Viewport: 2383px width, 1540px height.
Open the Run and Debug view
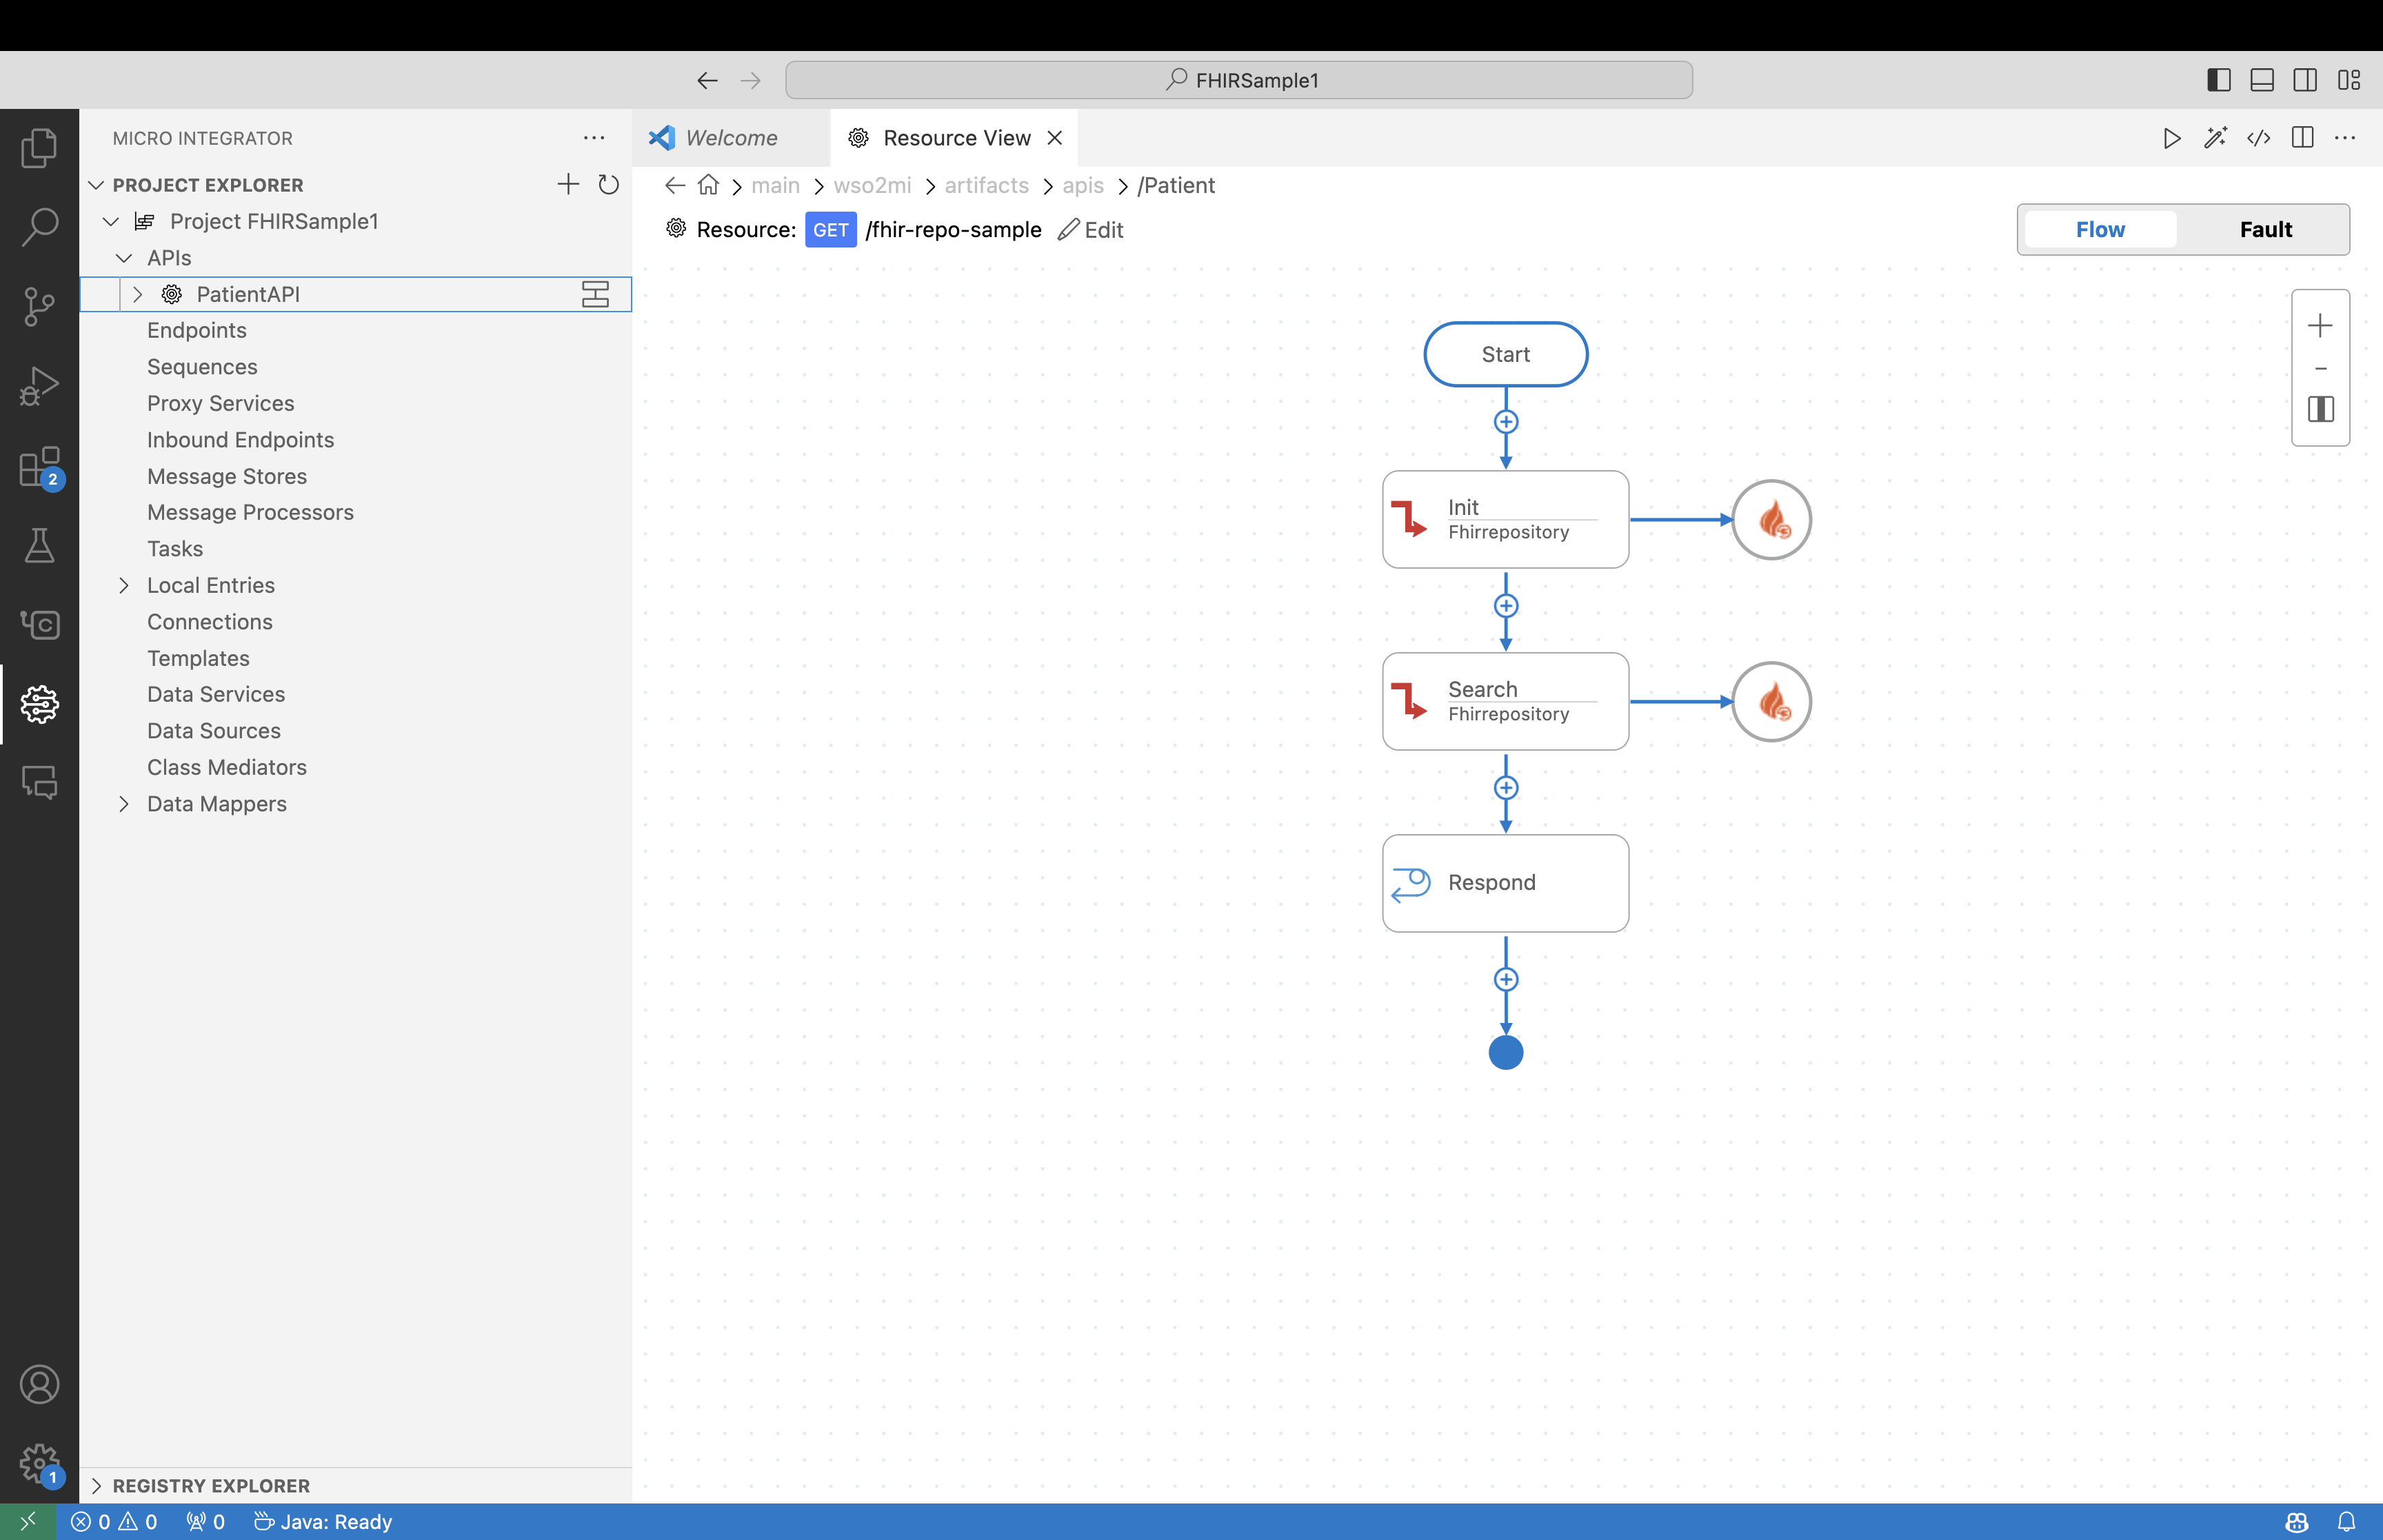point(39,386)
